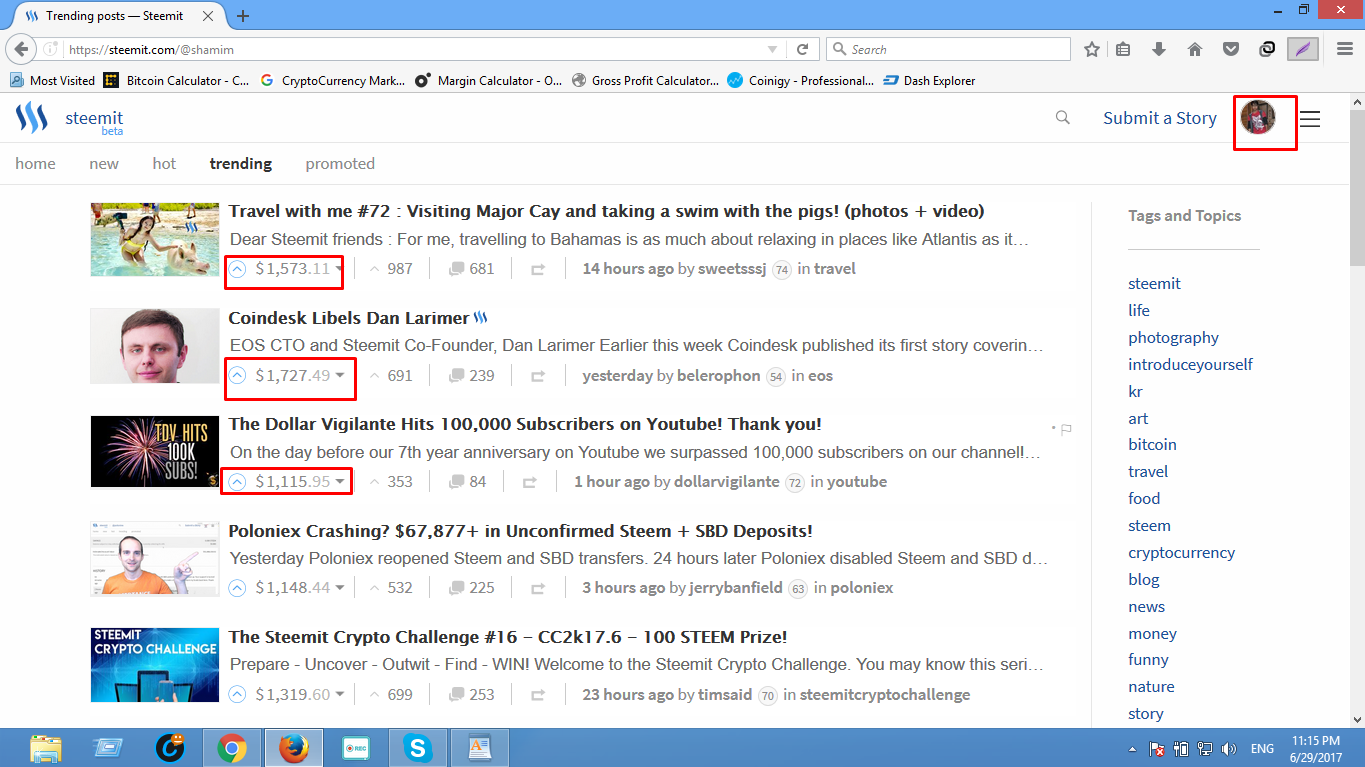Screen dimensions: 1365x767
Task: Resteem the Coindesk Libels Dan Larimer post
Action: click(538, 376)
